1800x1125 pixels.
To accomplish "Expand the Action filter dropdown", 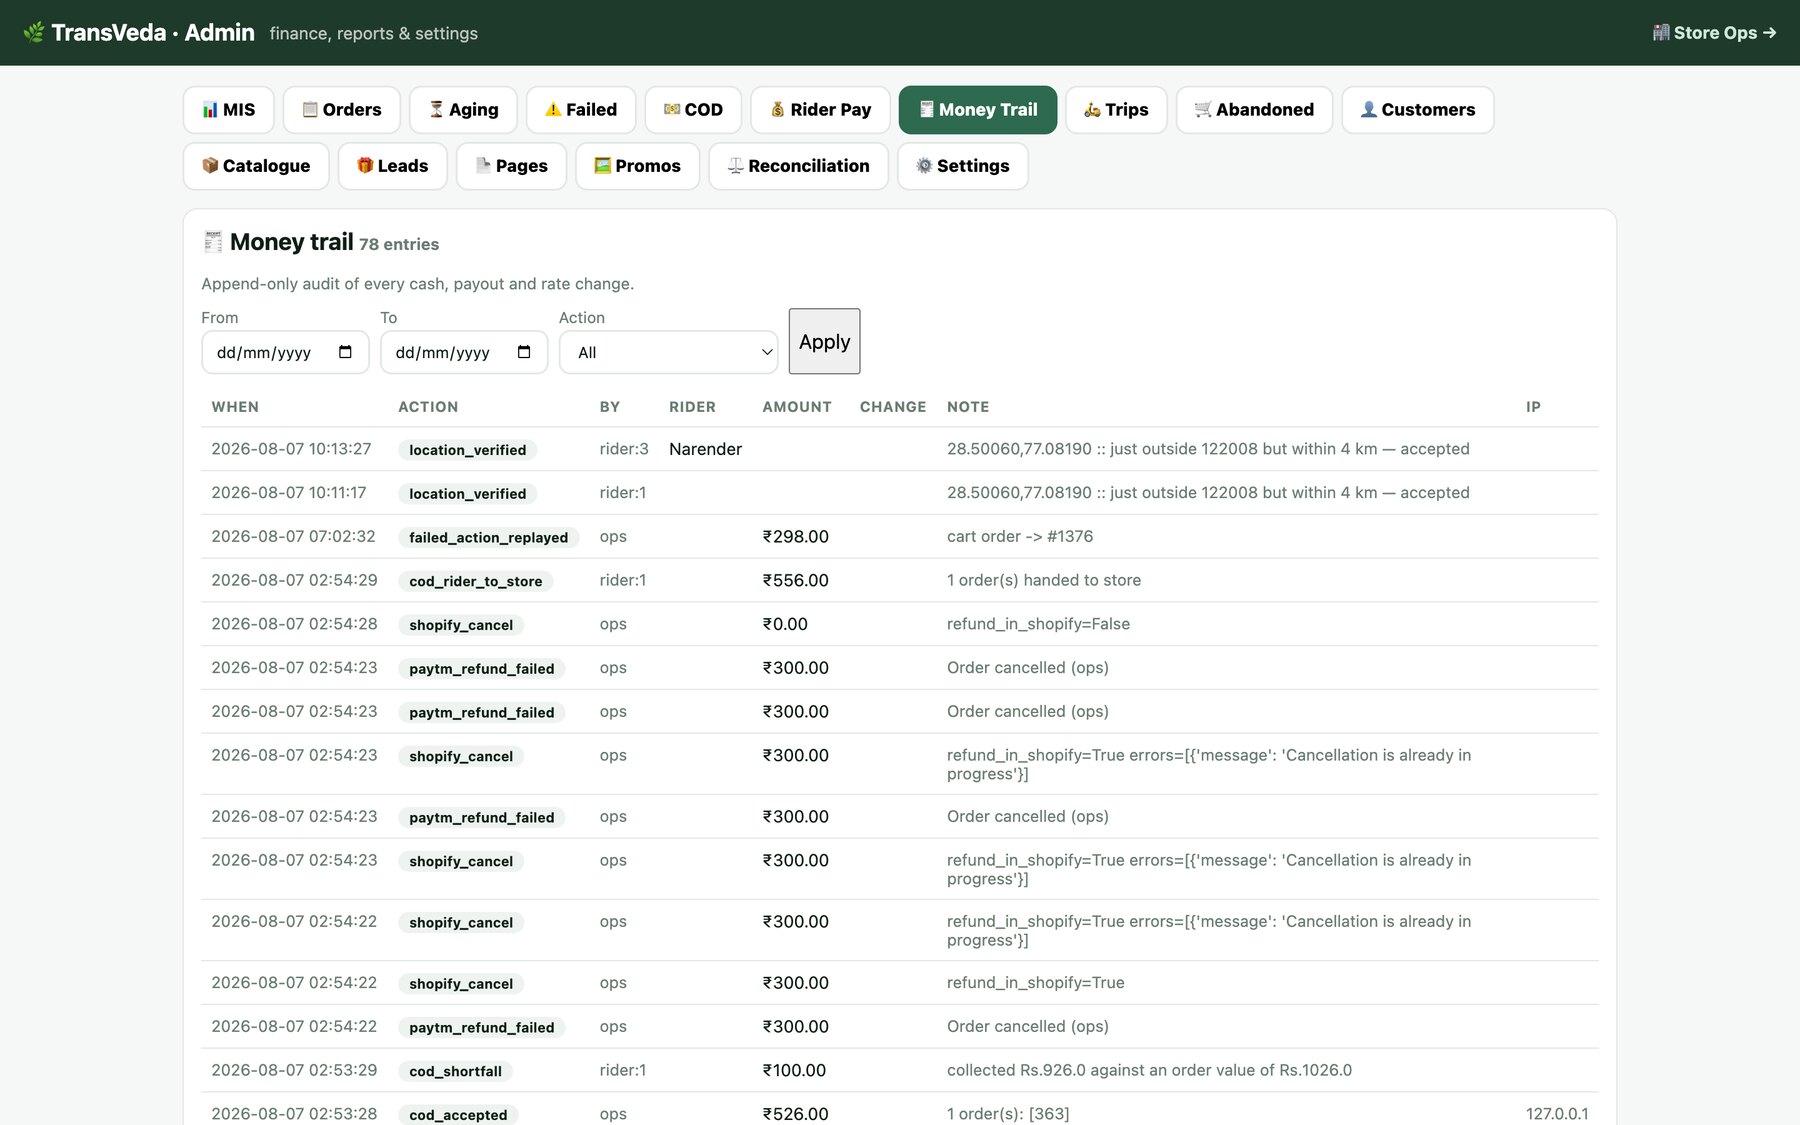I will [x=668, y=352].
